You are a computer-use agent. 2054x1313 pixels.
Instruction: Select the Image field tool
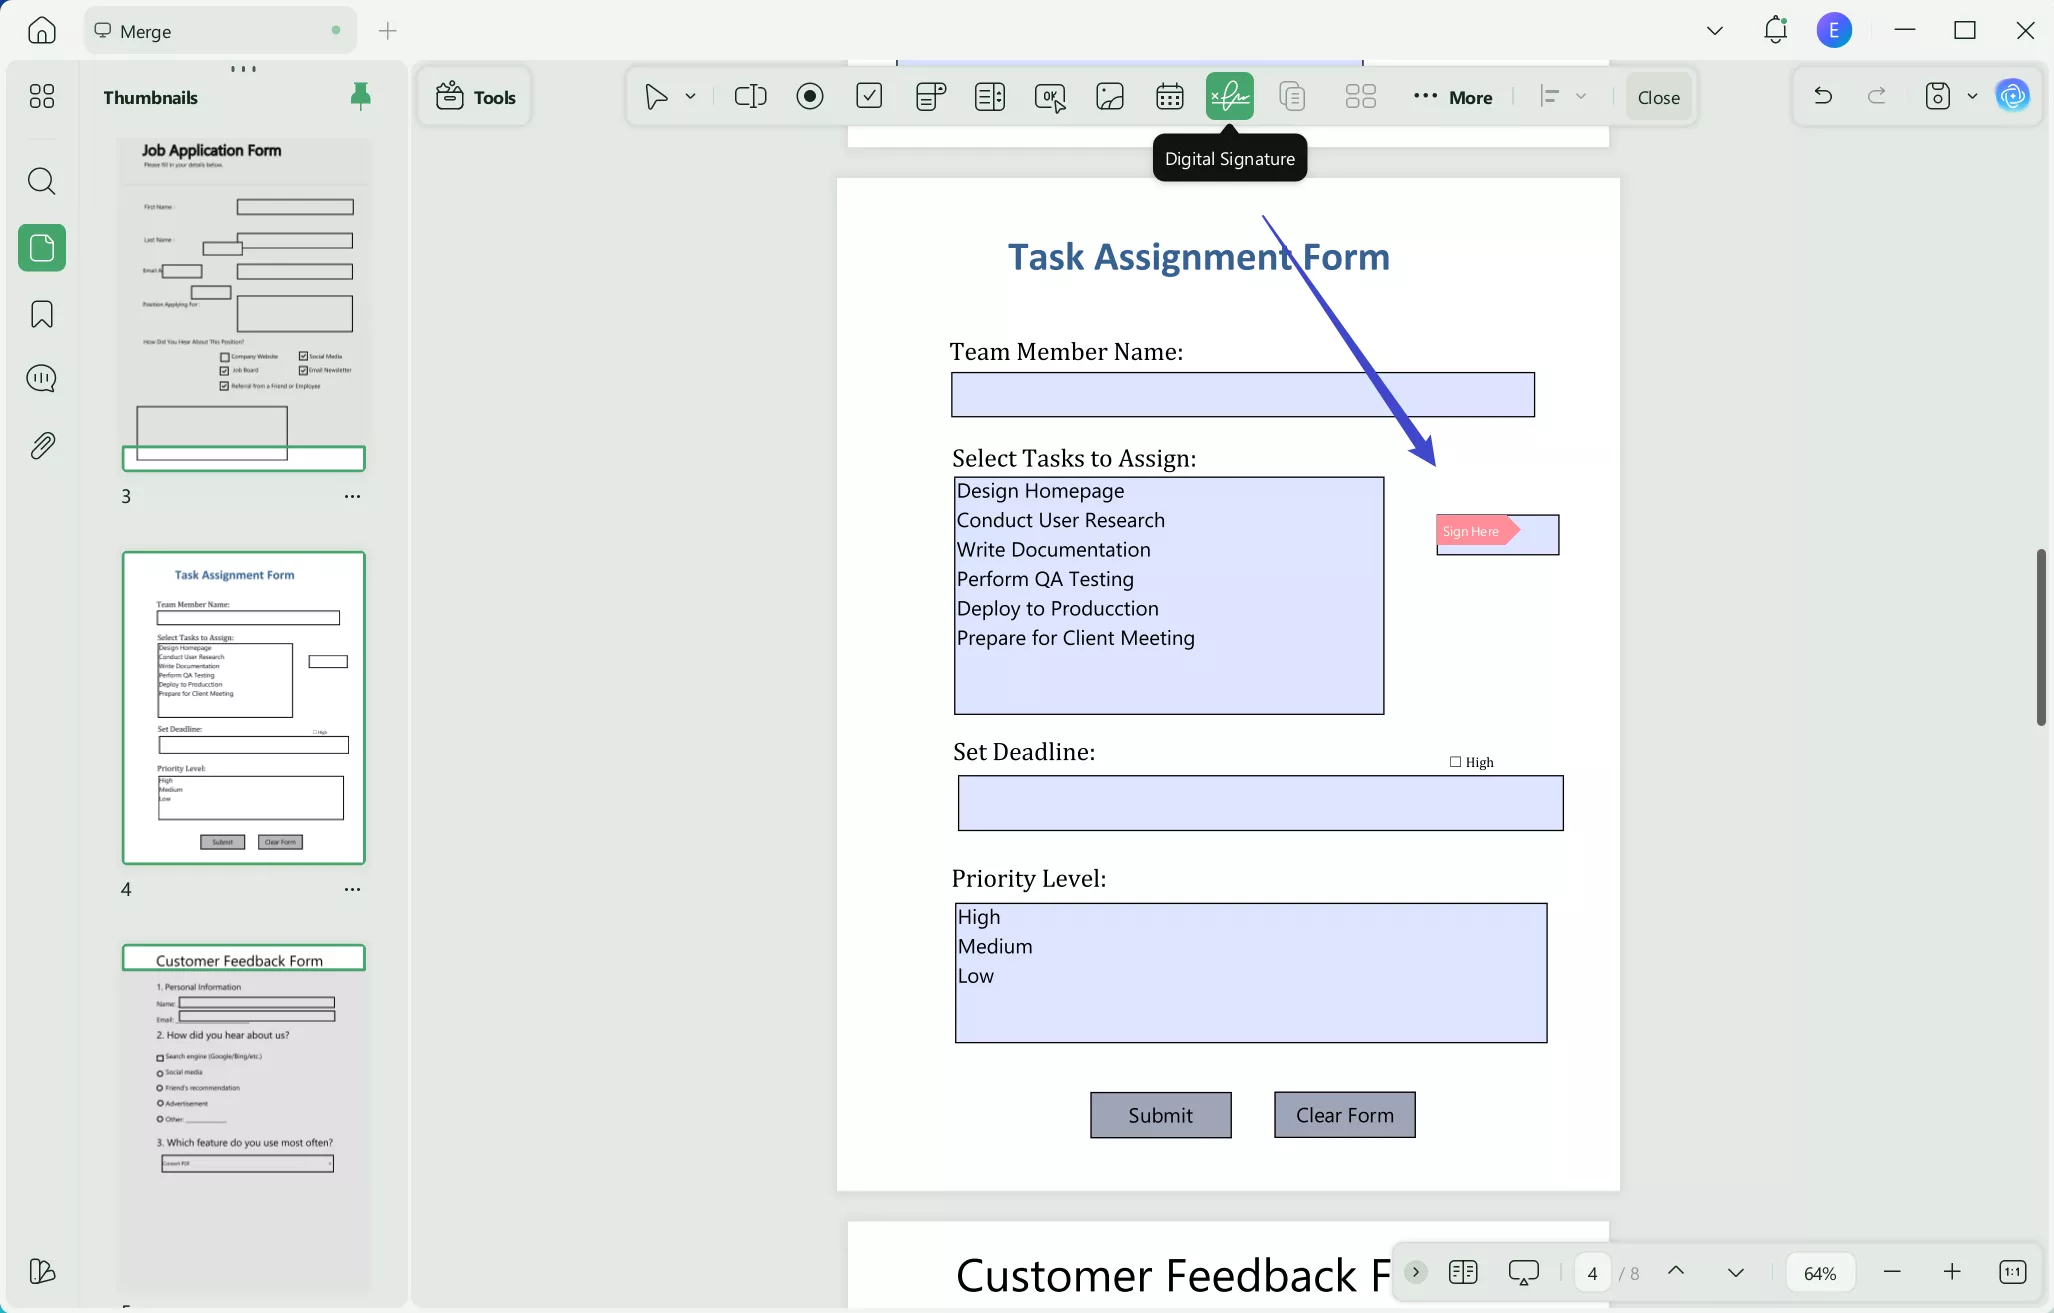pyautogui.click(x=1109, y=96)
